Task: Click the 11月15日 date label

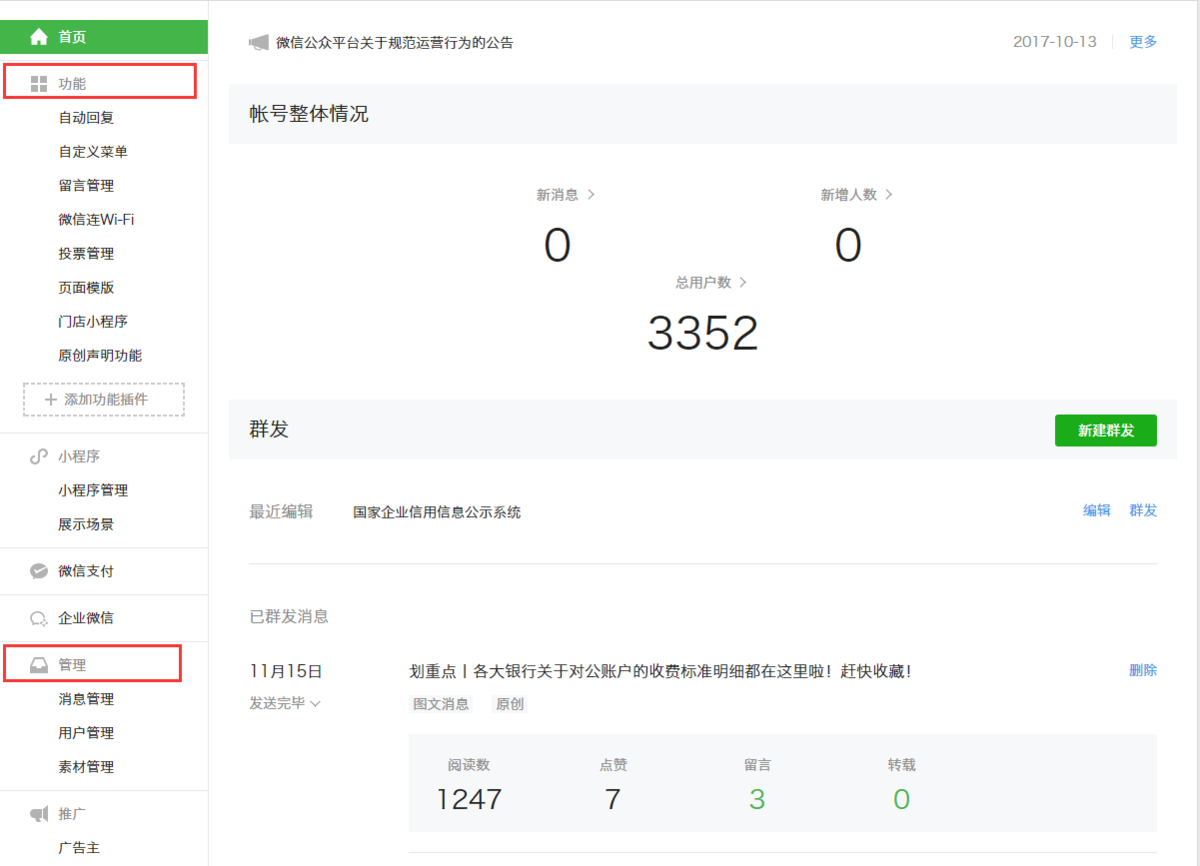Action: point(286,671)
